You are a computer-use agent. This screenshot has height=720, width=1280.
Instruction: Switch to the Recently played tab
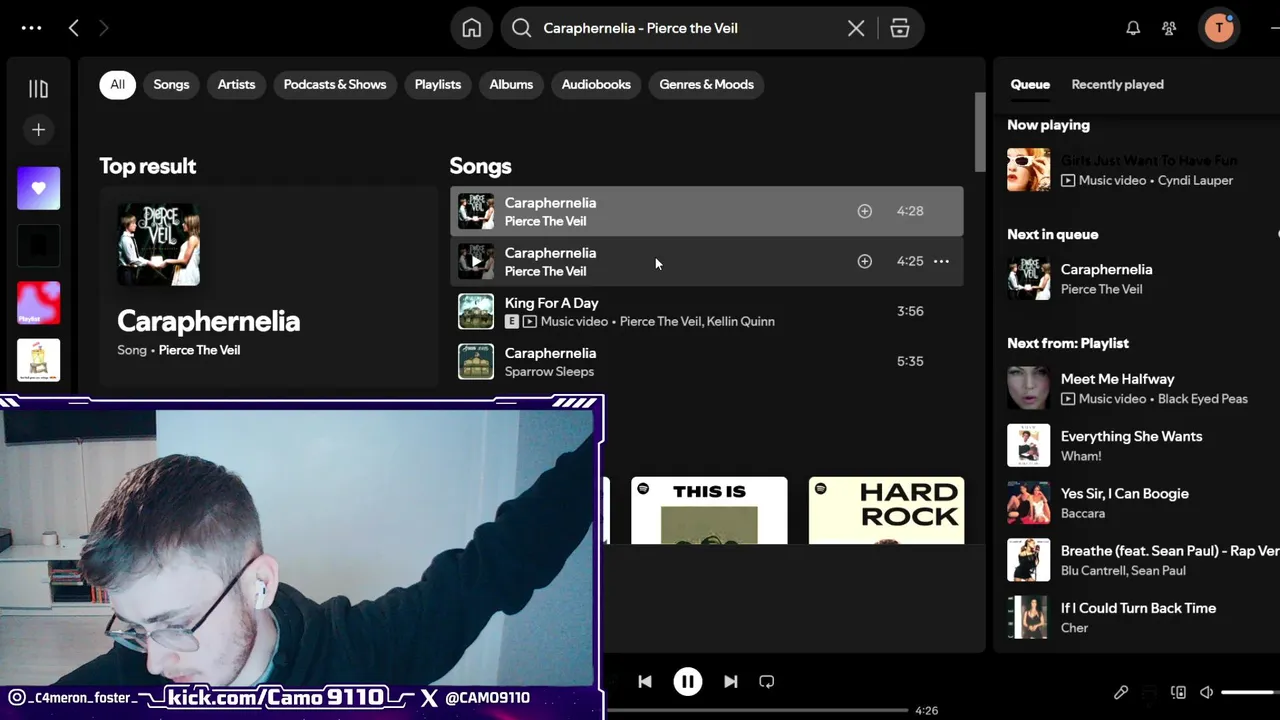click(x=1117, y=84)
